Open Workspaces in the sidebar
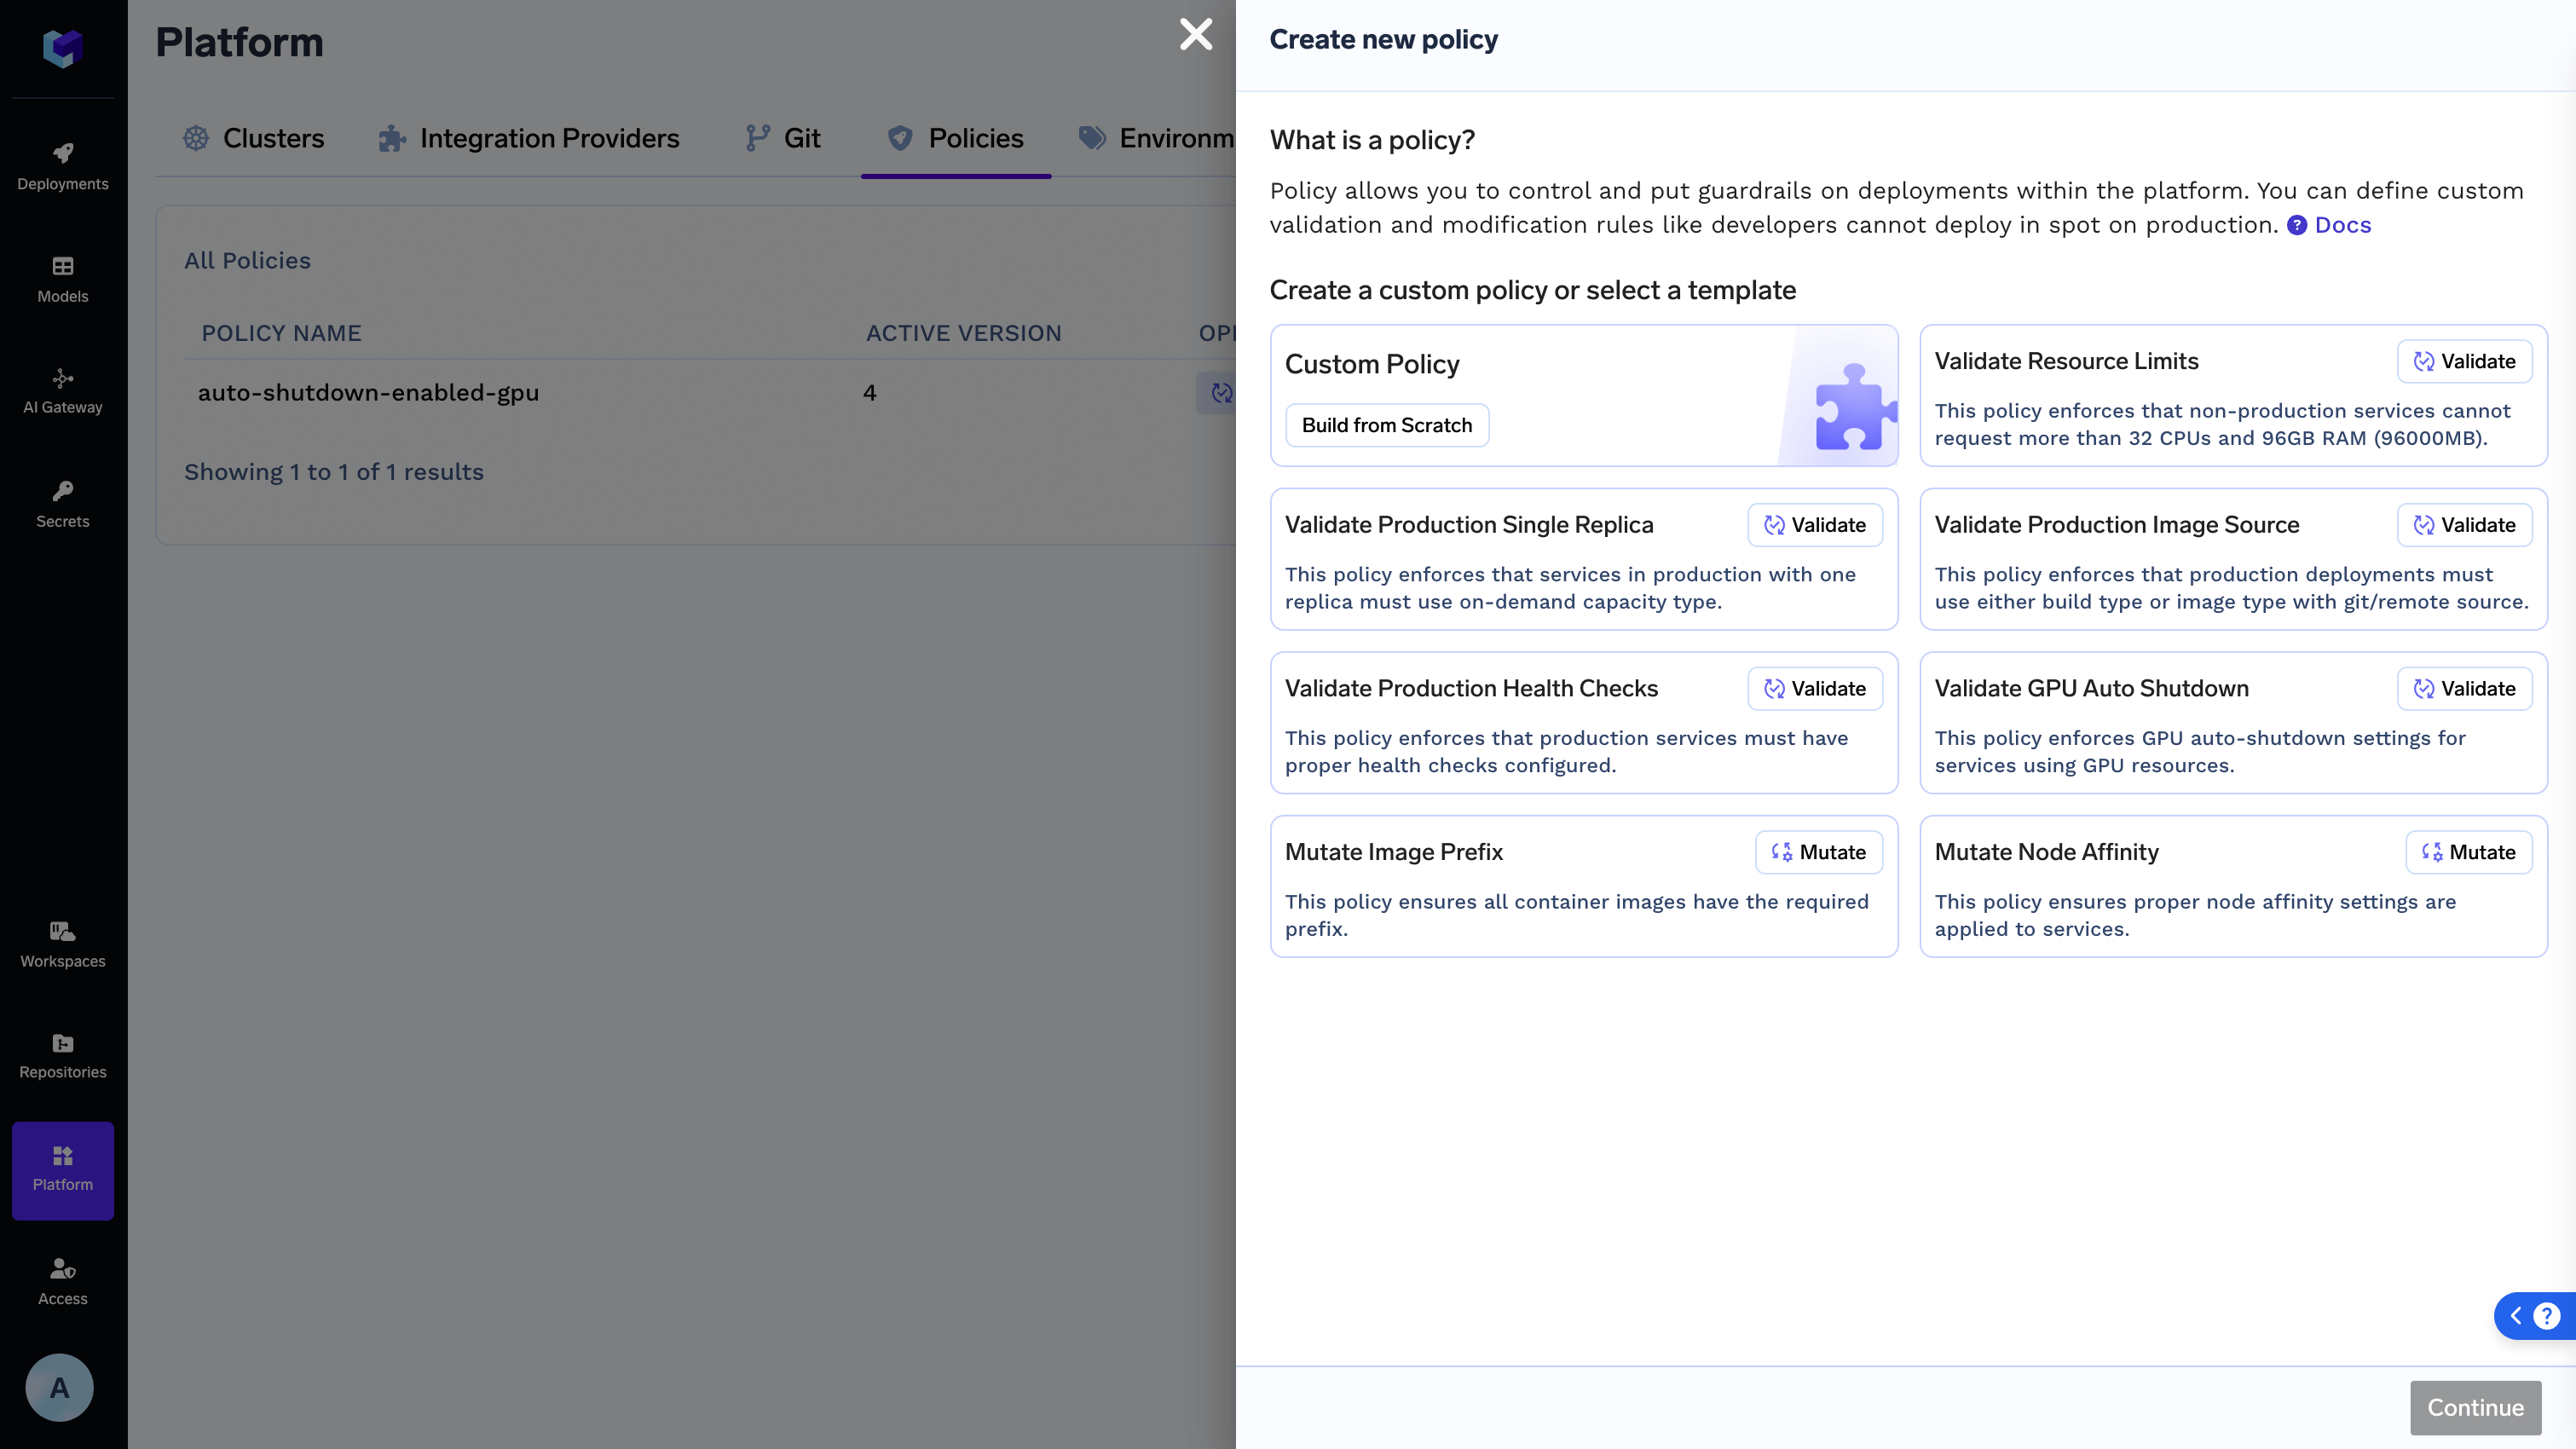 tap(62, 945)
